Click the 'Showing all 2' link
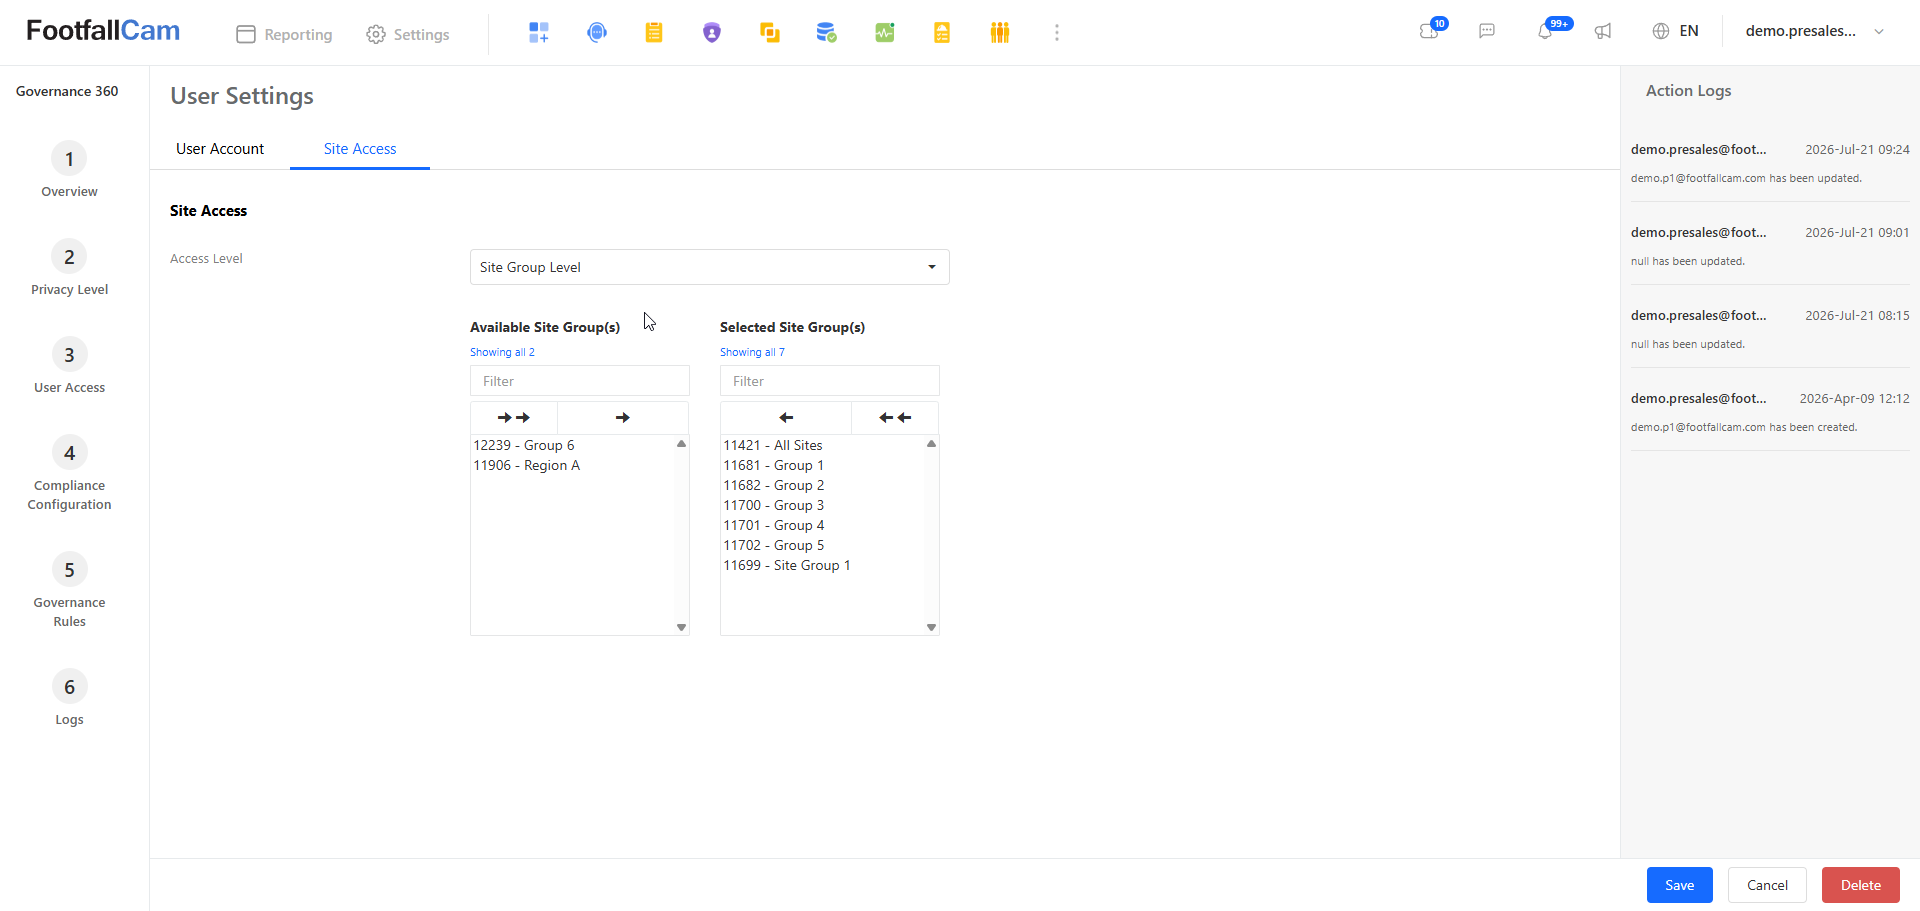The width and height of the screenshot is (1920, 911). 502,352
